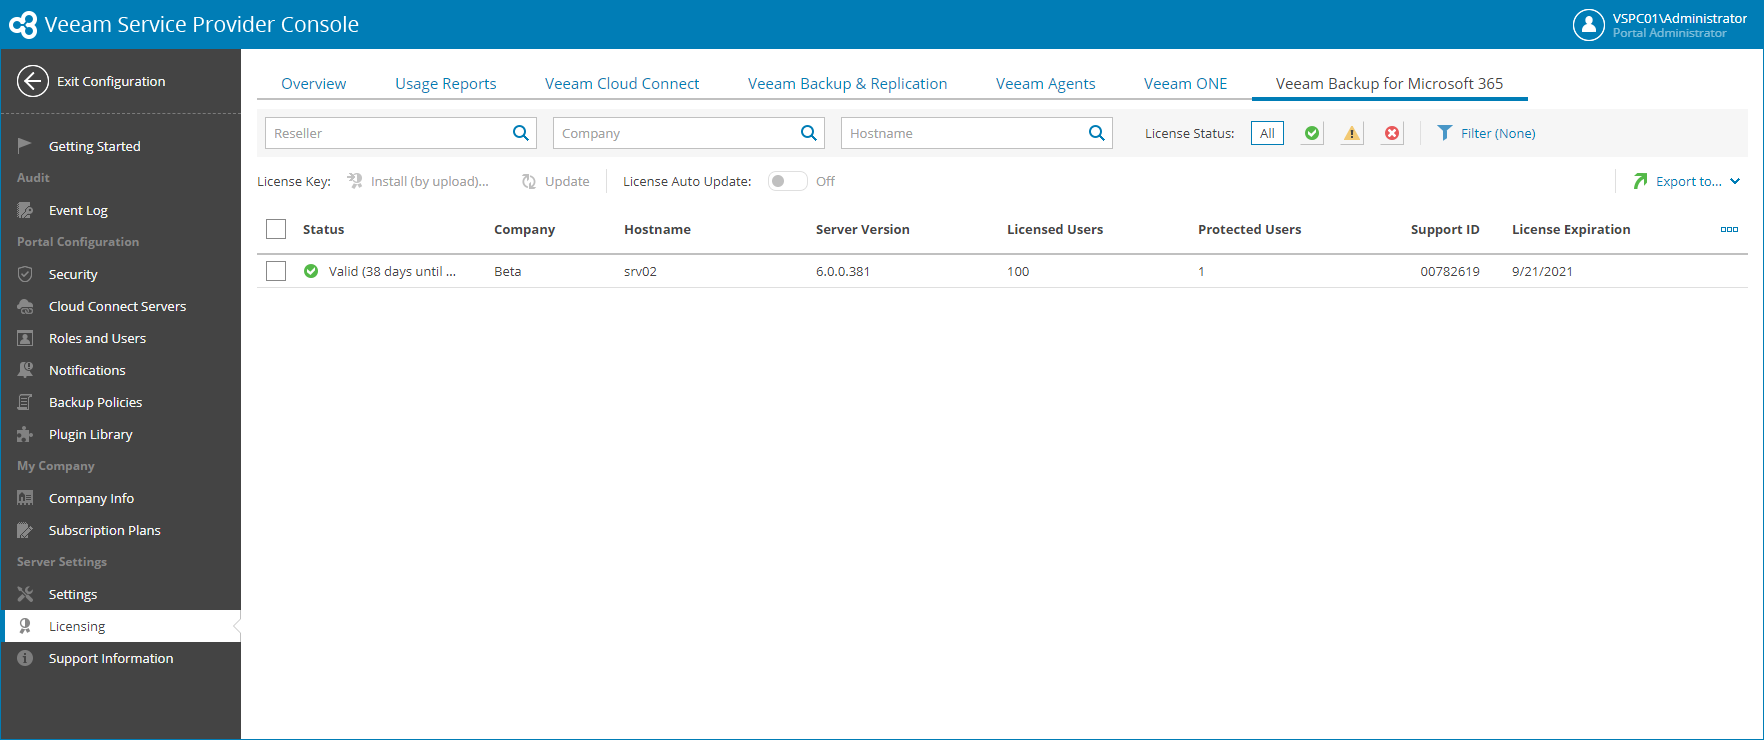Open the Usage Reports tab
The height and width of the screenshot is (740, 1764).
[445, 84]
